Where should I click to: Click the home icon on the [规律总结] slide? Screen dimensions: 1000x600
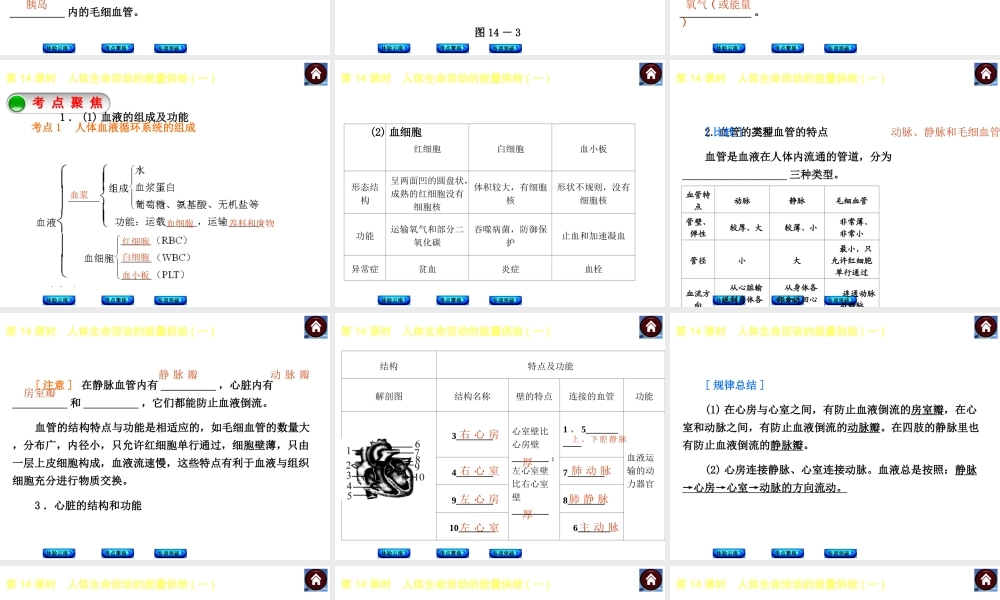point(985,327)
